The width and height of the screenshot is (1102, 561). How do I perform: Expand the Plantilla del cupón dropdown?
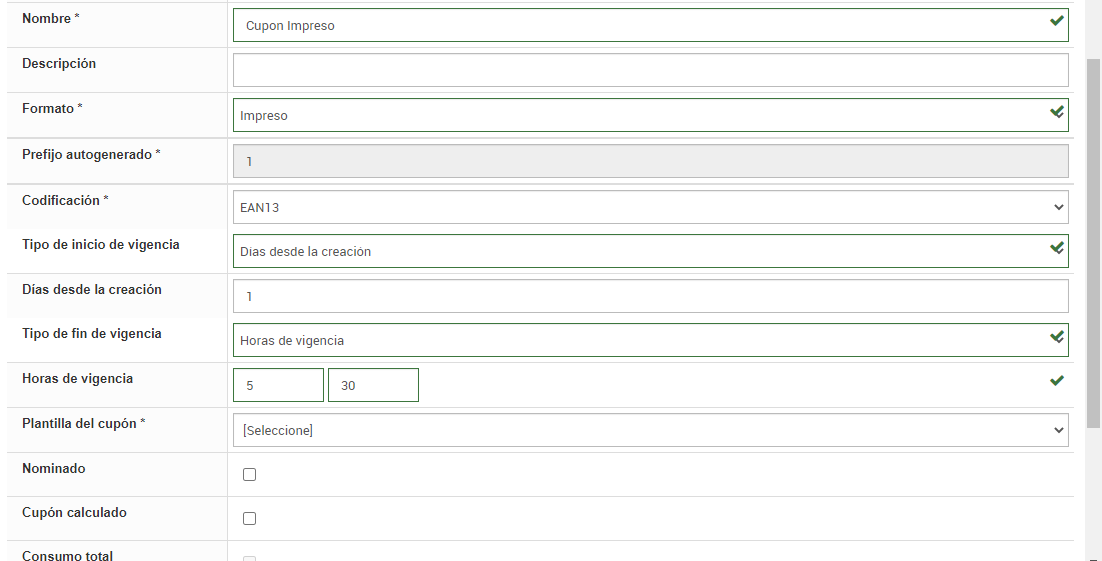click(650, 430)
